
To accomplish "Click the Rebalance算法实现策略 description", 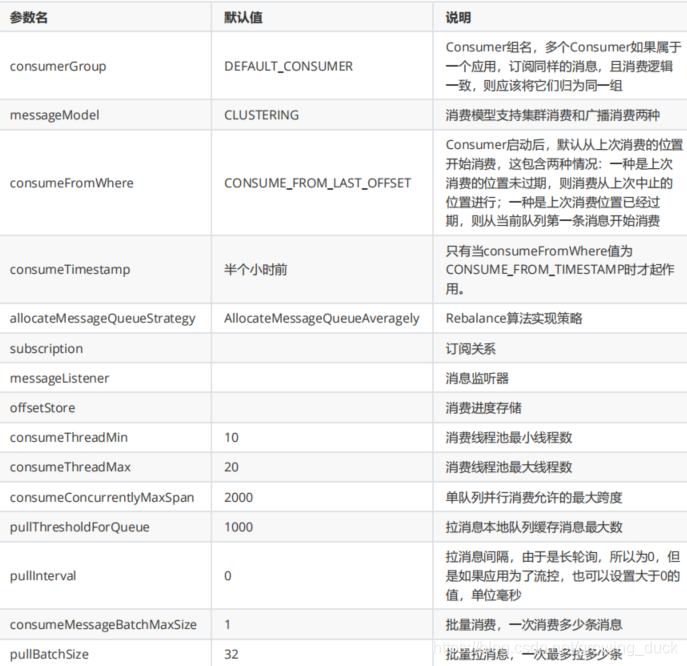I will tap(514, 318).
